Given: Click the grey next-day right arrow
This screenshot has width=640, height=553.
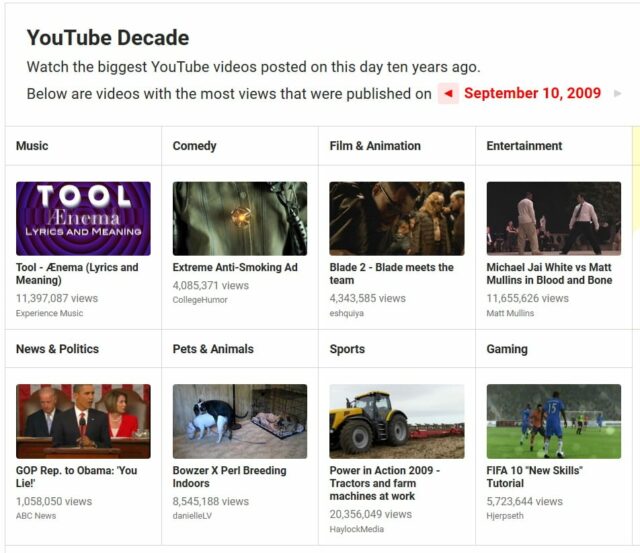Looking at the screenshot, I should point(617,94).
